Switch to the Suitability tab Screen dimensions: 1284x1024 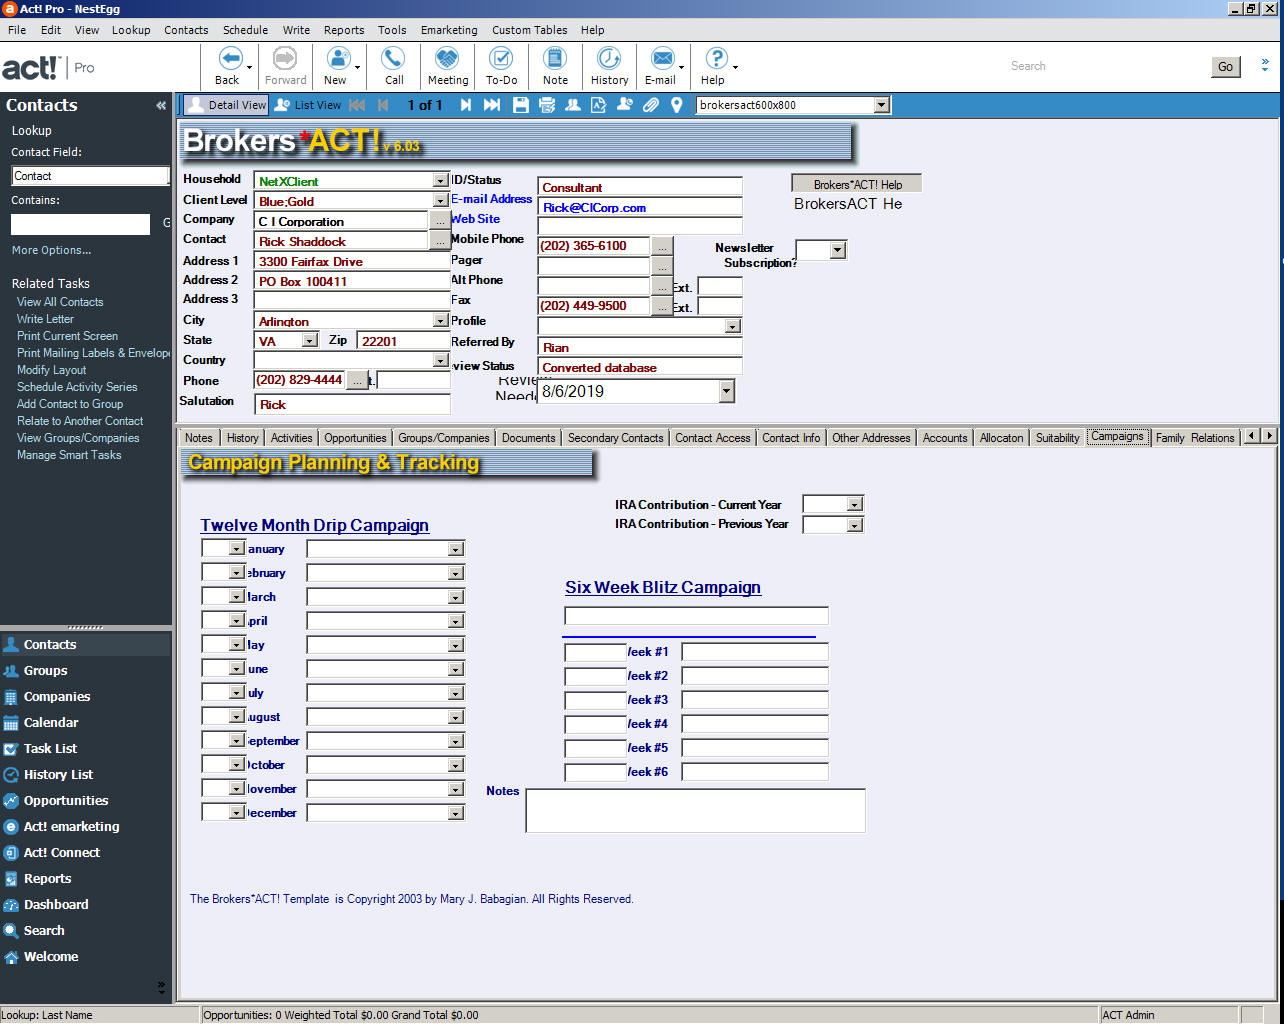click(1057, 438)
